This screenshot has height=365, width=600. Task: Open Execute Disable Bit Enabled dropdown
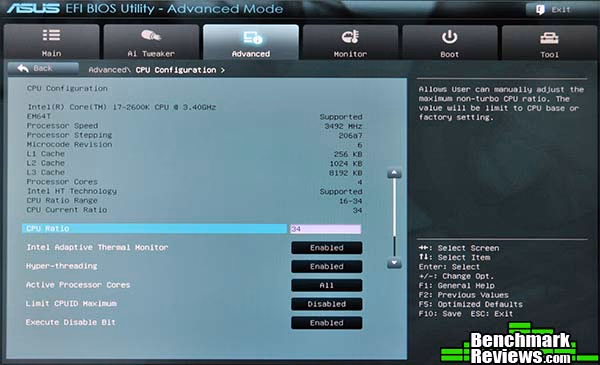(x=327, y=323)
